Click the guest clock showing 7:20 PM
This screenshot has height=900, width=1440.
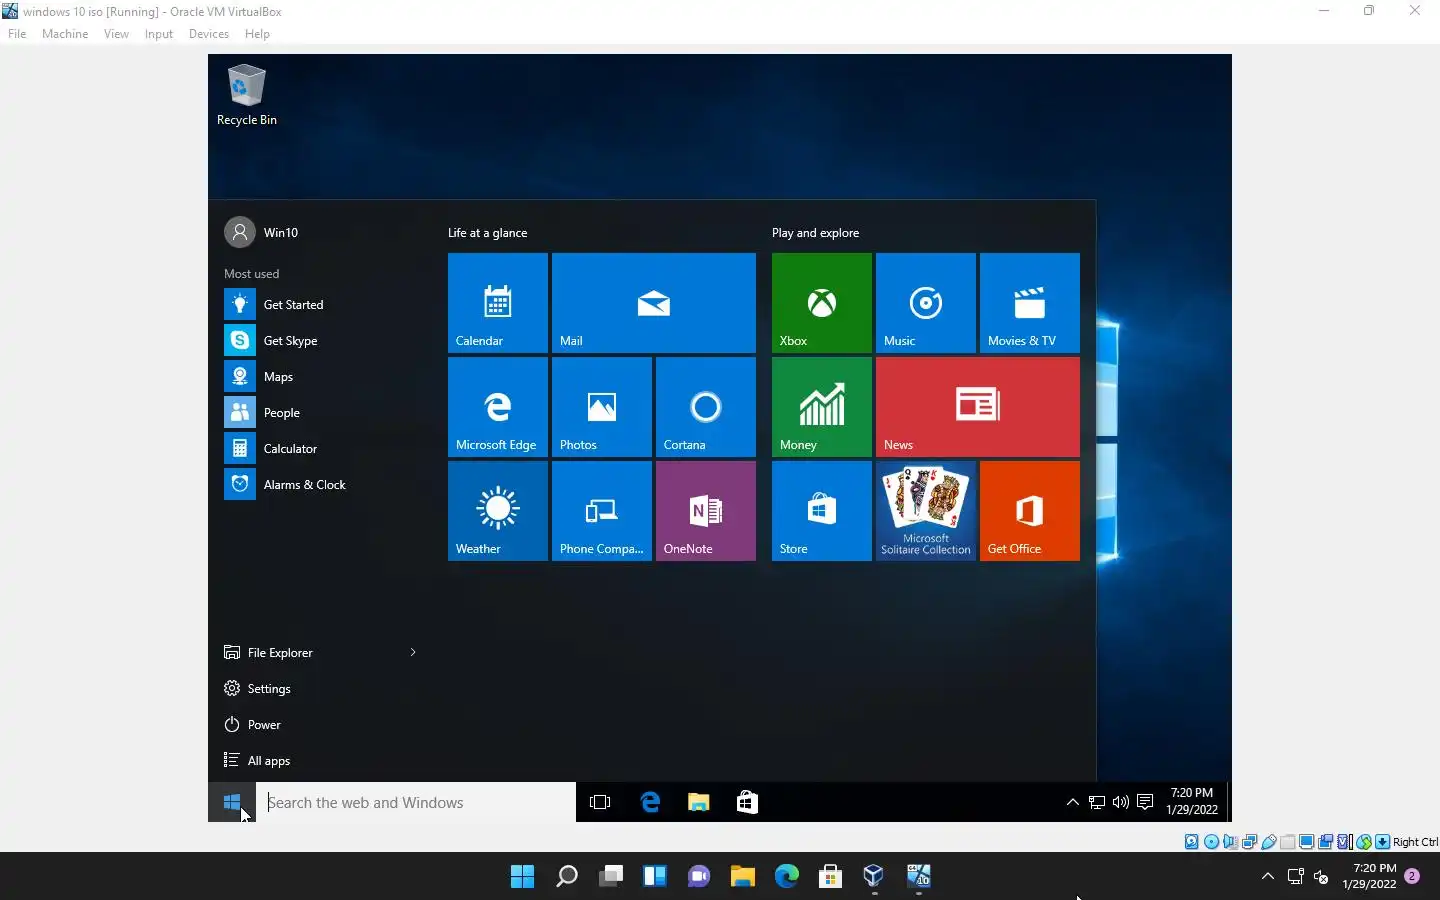[x=1192, y=801]
